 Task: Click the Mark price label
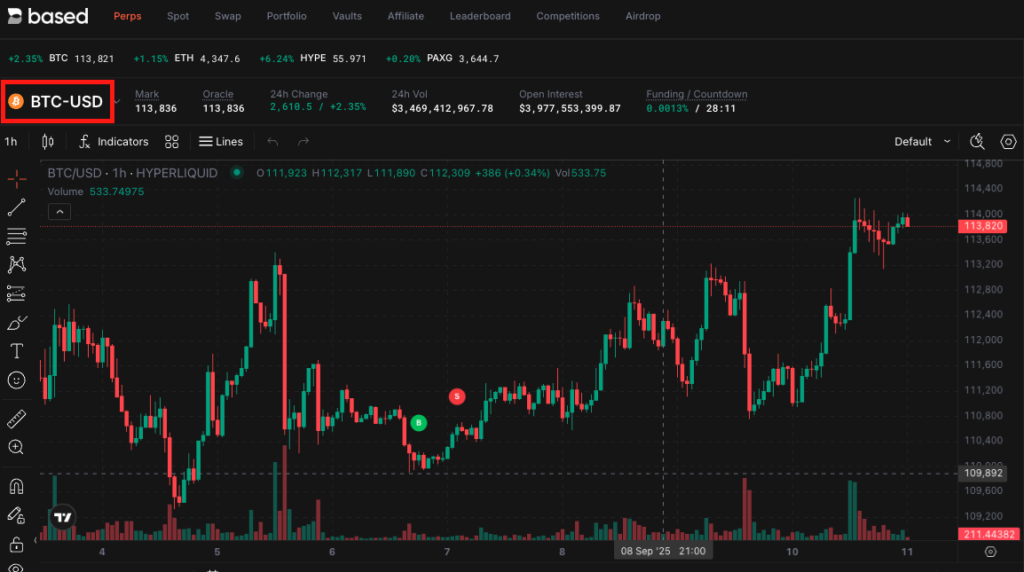[147, 94]
